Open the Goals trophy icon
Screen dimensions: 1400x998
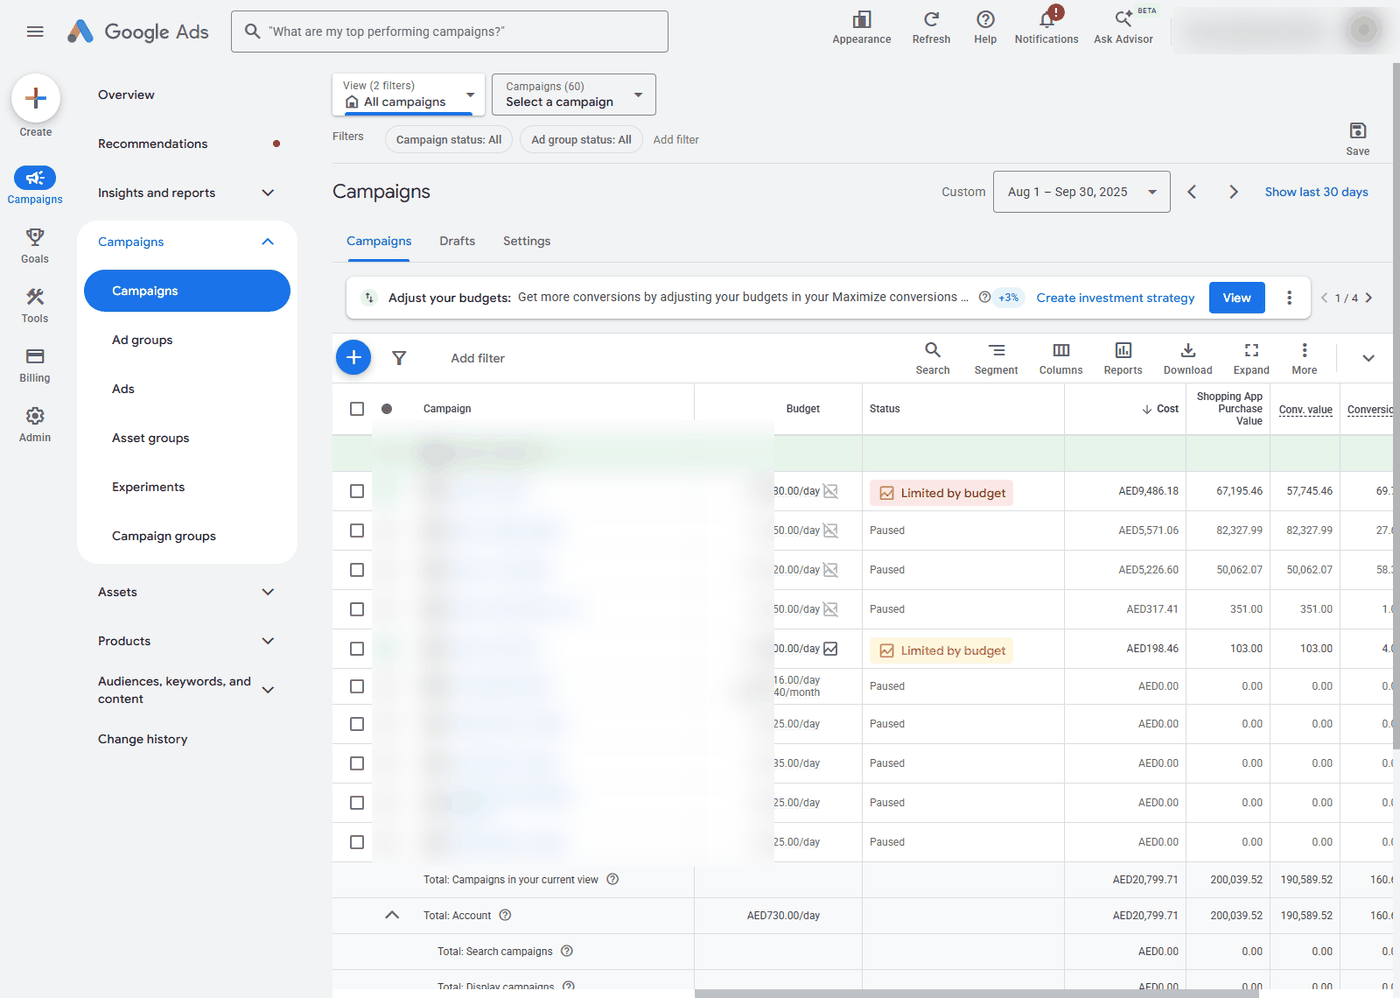35,237
